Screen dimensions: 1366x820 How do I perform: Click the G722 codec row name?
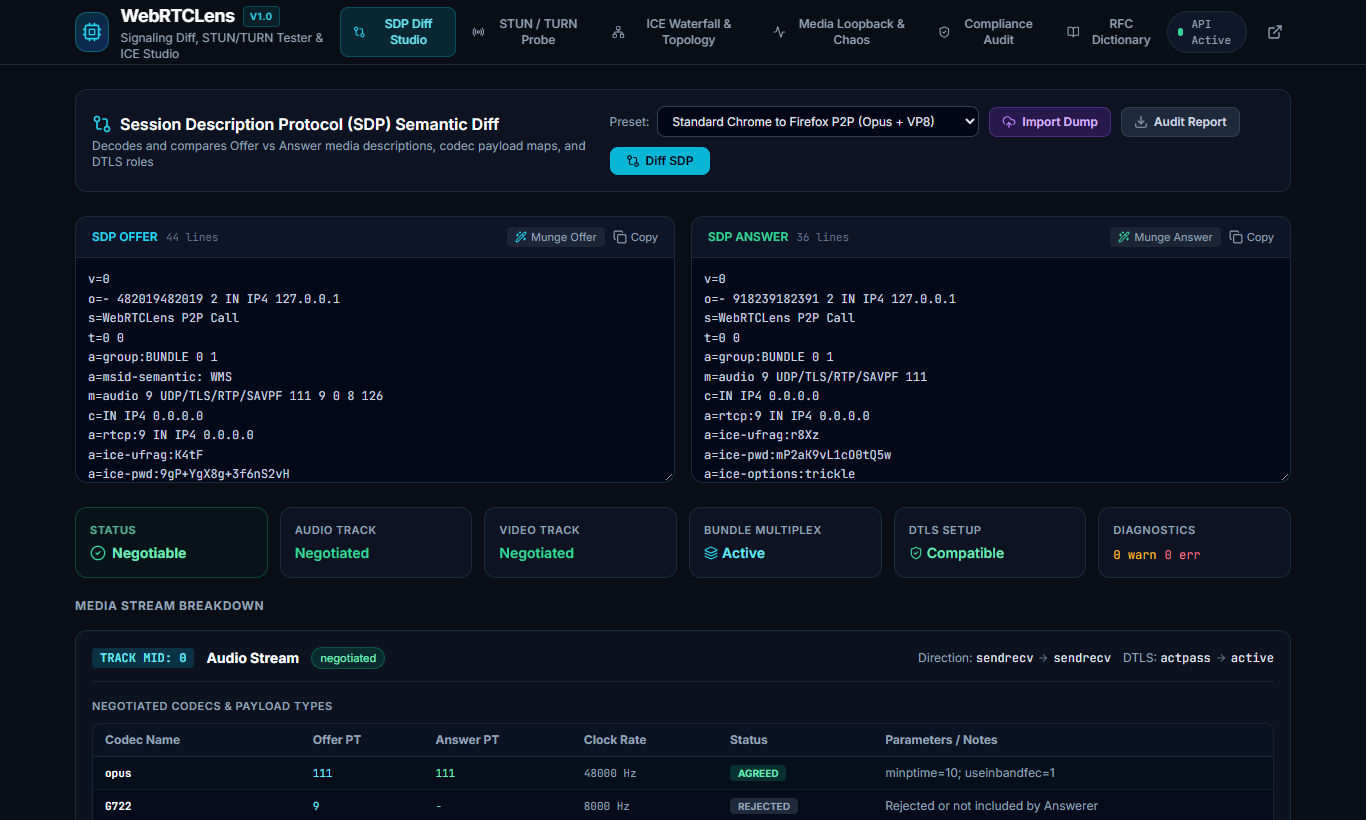click(118, 806)
